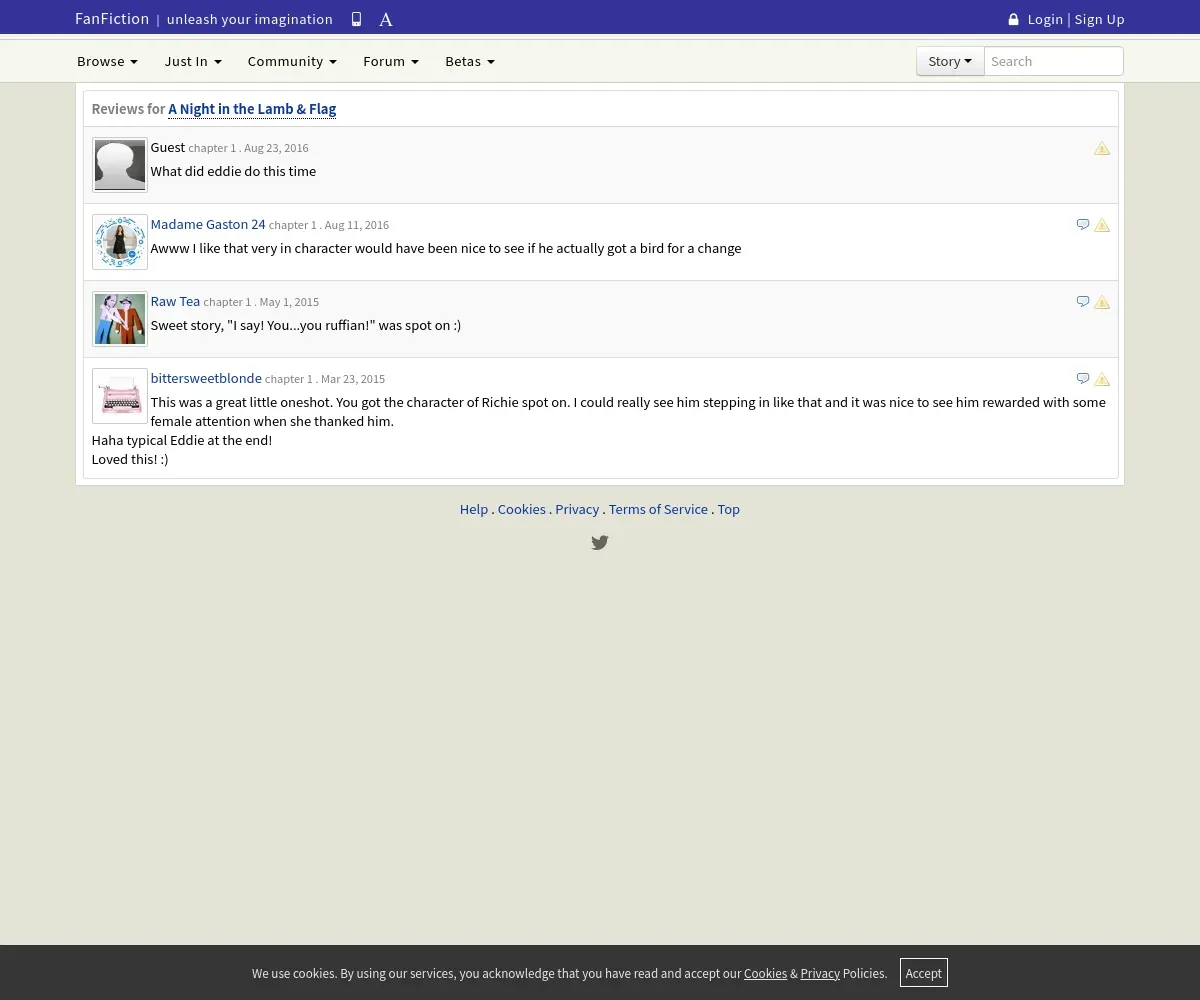Report Madame Gaston 24's review

1102,225
